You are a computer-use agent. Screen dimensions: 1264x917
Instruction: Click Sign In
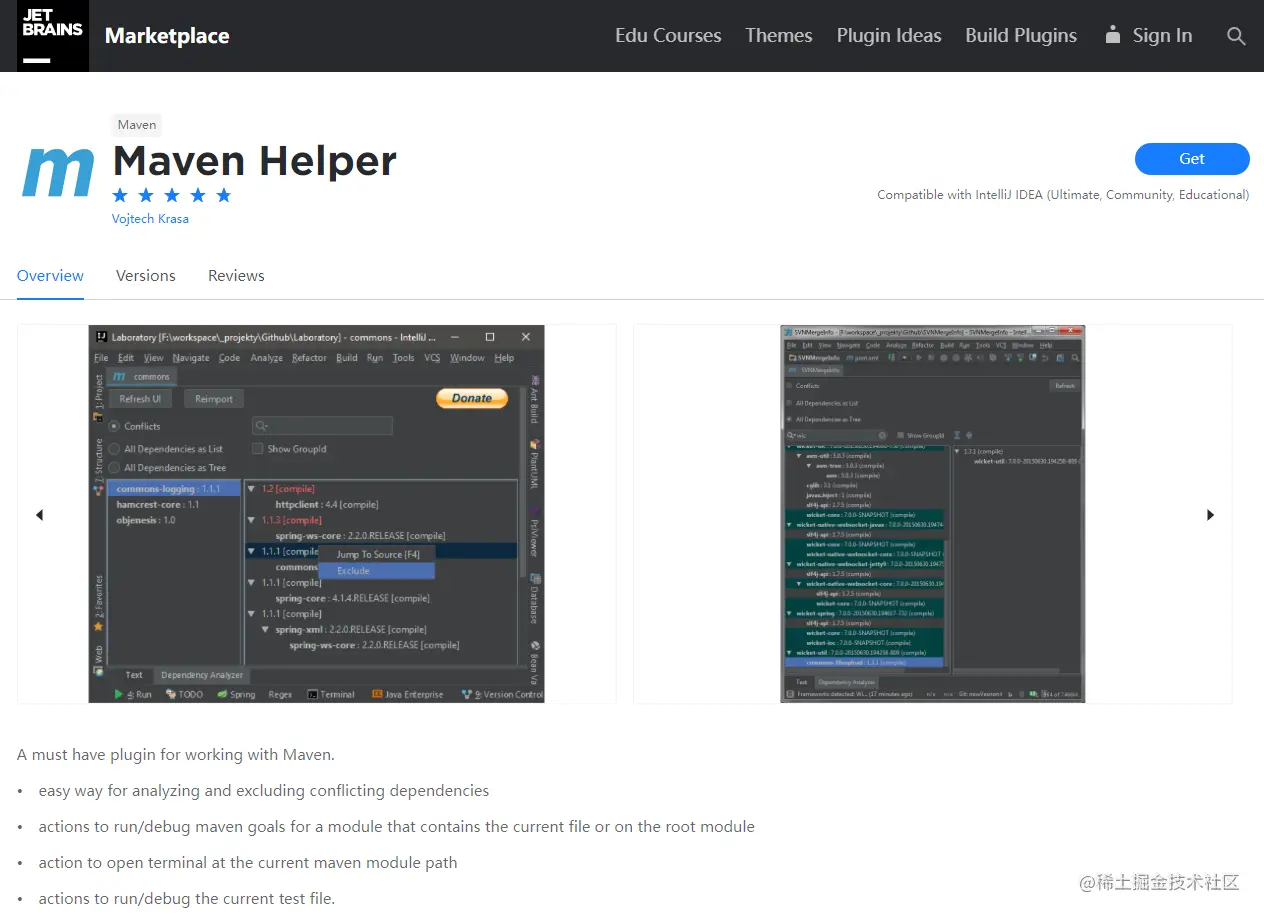[1148, 36]
